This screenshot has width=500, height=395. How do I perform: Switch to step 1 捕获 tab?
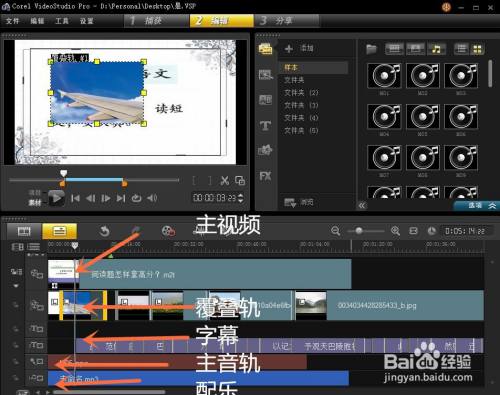coord(157,21)
